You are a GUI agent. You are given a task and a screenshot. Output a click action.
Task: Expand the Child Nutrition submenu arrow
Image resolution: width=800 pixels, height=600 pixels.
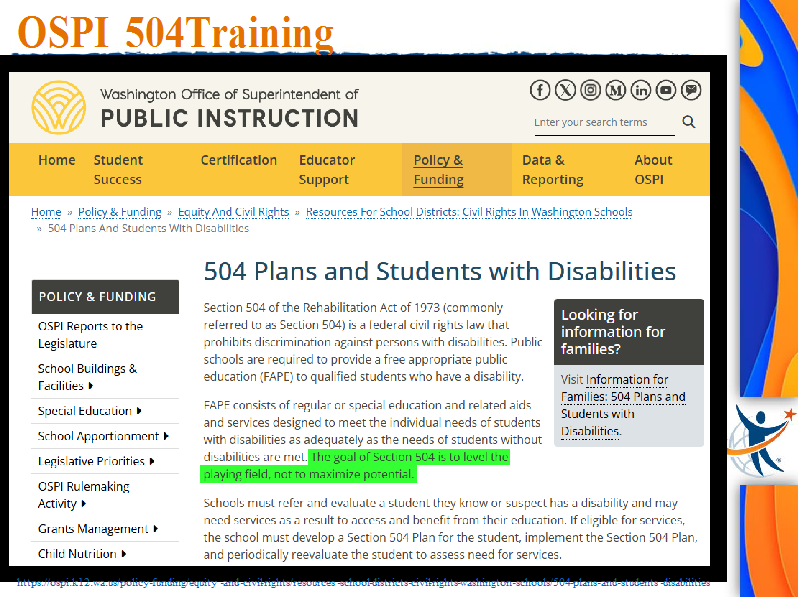coord(124,554)
